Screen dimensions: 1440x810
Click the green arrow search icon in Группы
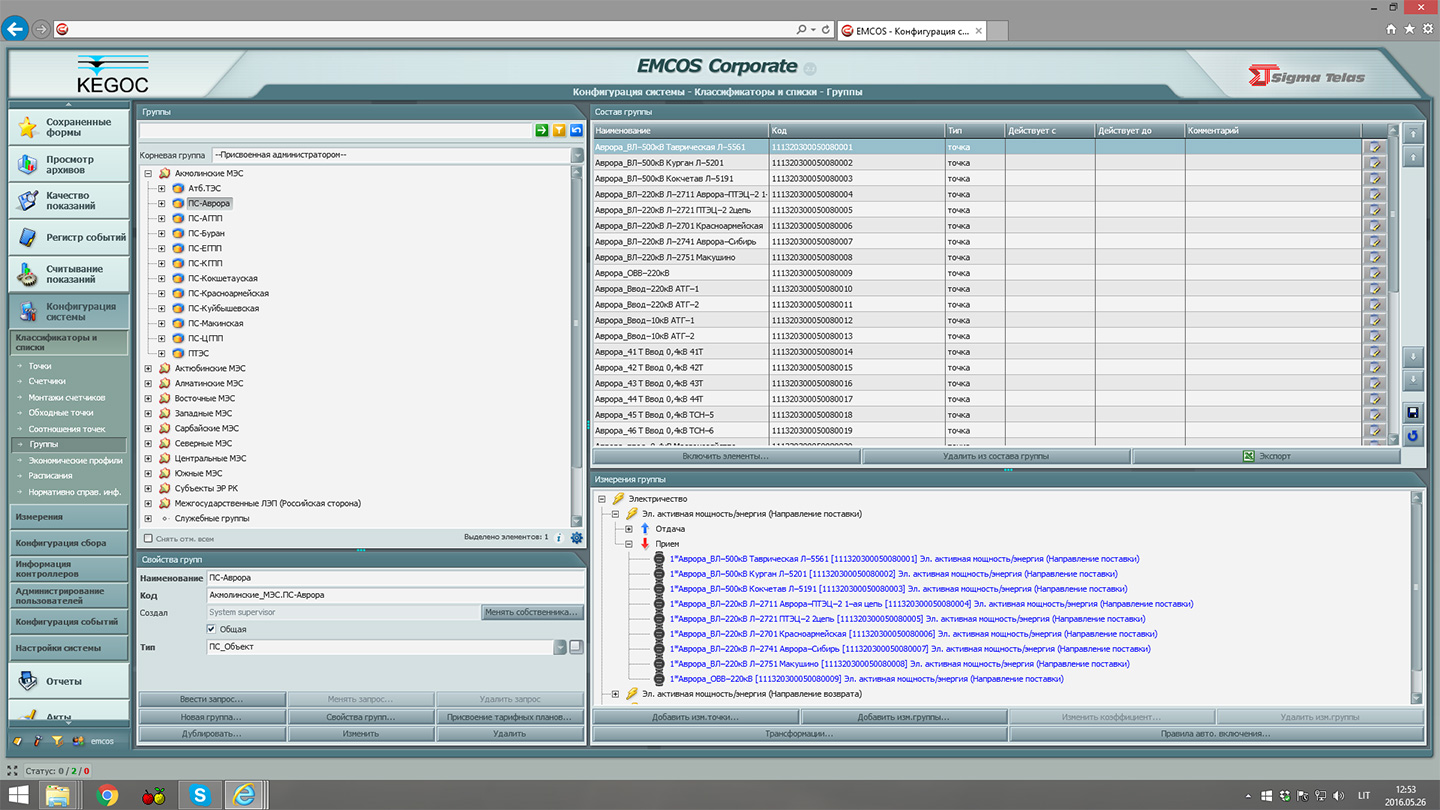542,131
